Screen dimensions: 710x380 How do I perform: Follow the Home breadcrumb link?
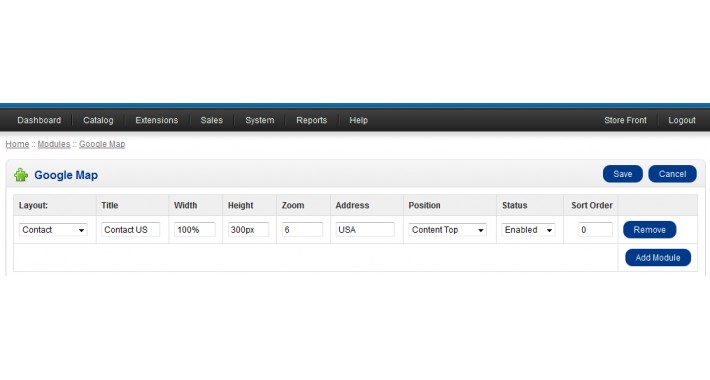click(x=17, y=144)
